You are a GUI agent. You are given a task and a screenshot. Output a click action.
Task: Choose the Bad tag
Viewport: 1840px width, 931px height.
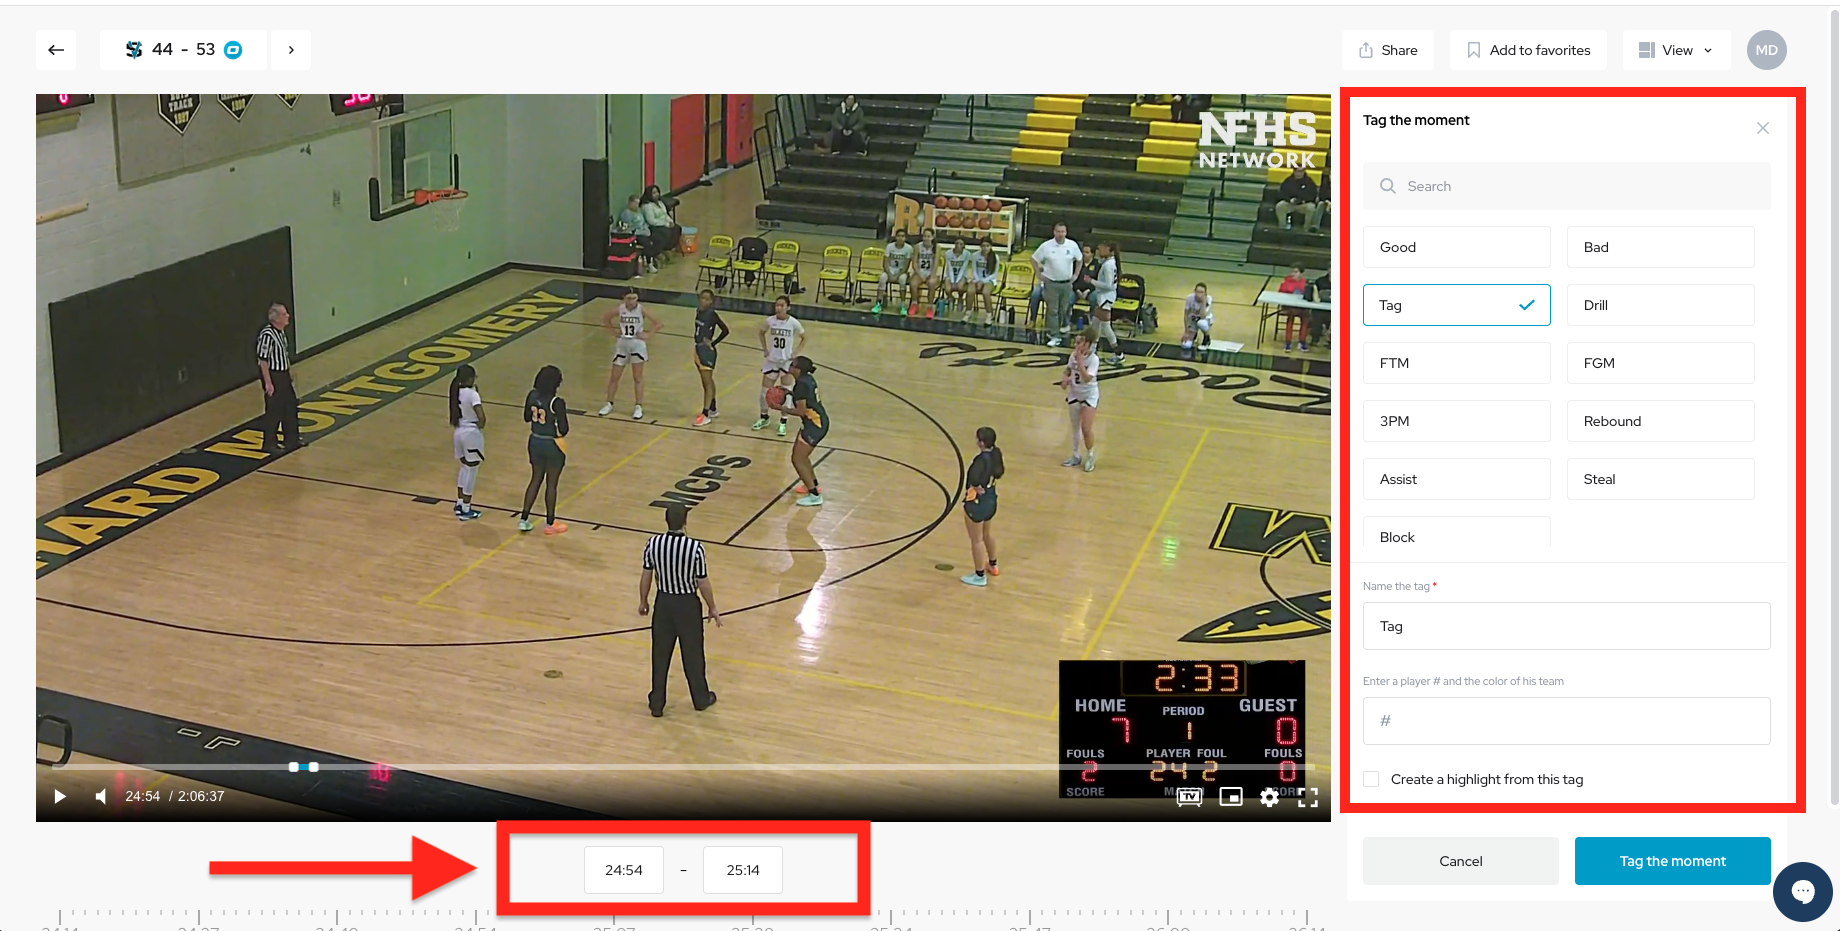click(1660, 247)
